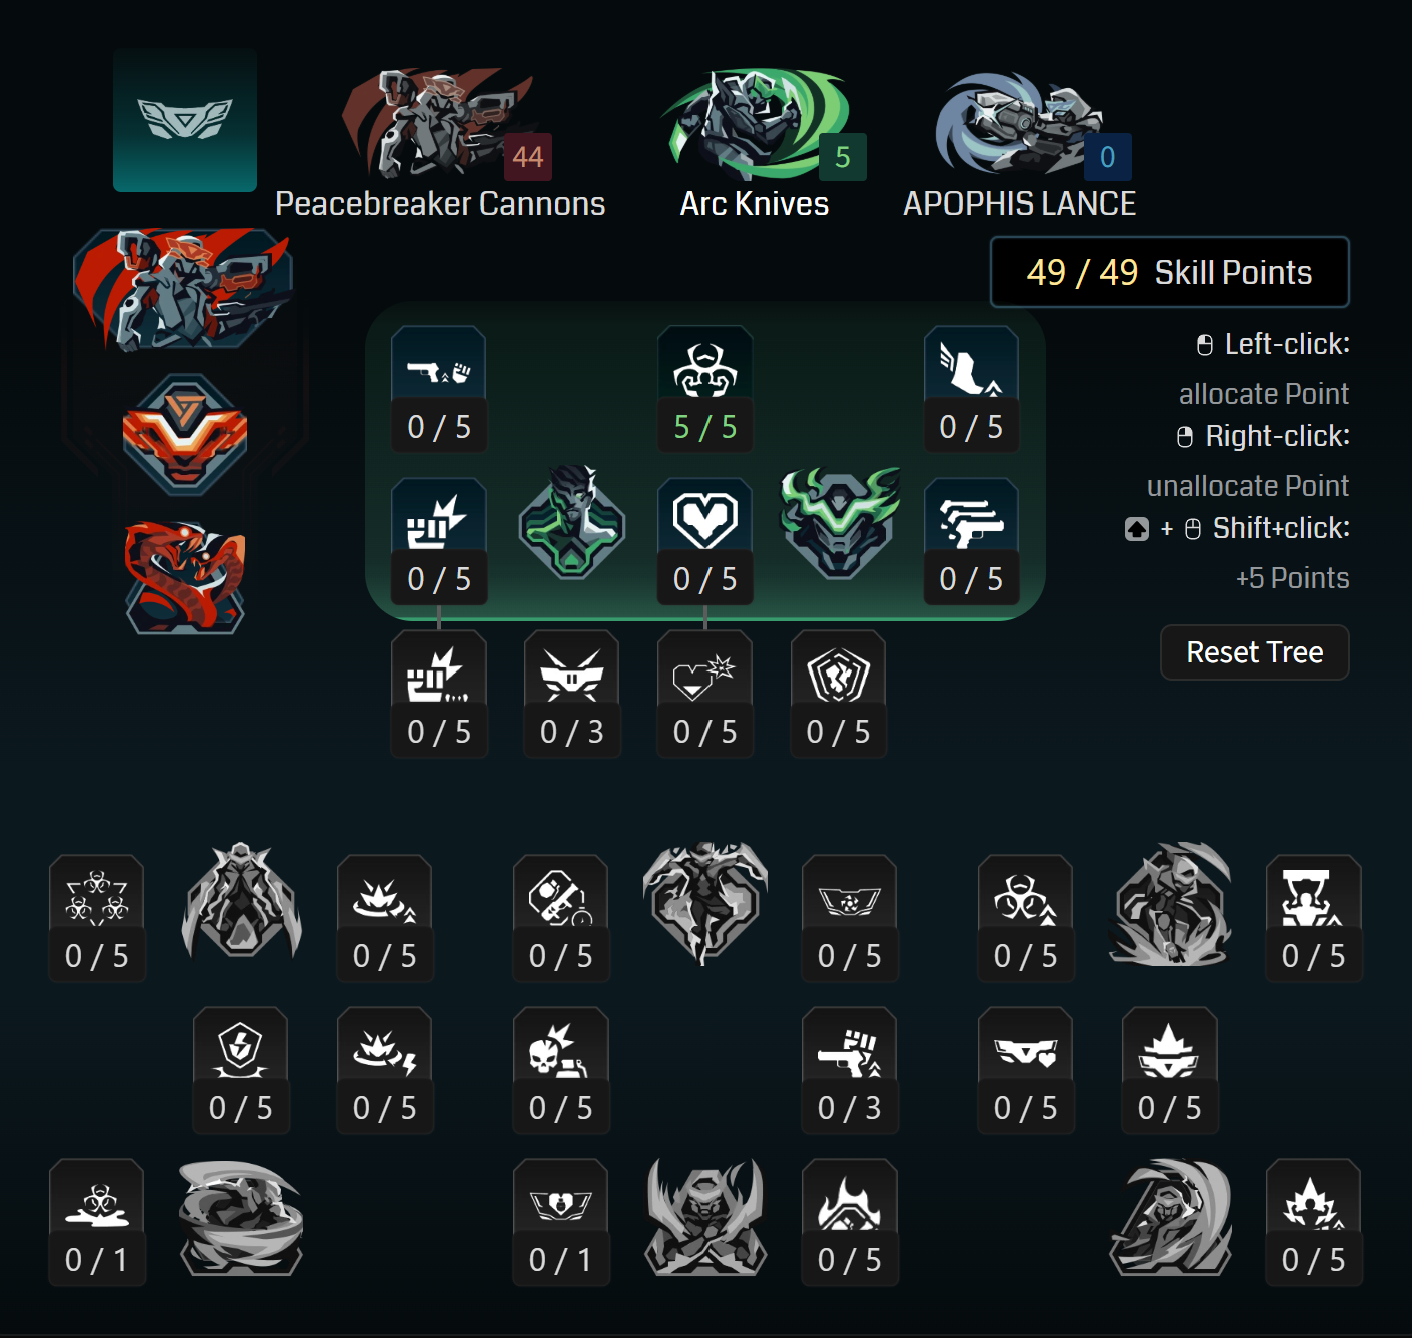The height and width of the screenshot is (1338, 1412).
Task: Open the APOPHIS LANCE skill tree
Action: coord(1019,143)
